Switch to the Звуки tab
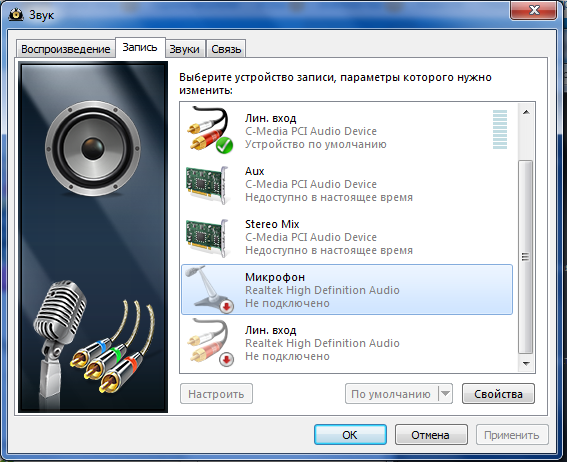Screen dimensions: 567x462 click(x=184, y=49)
